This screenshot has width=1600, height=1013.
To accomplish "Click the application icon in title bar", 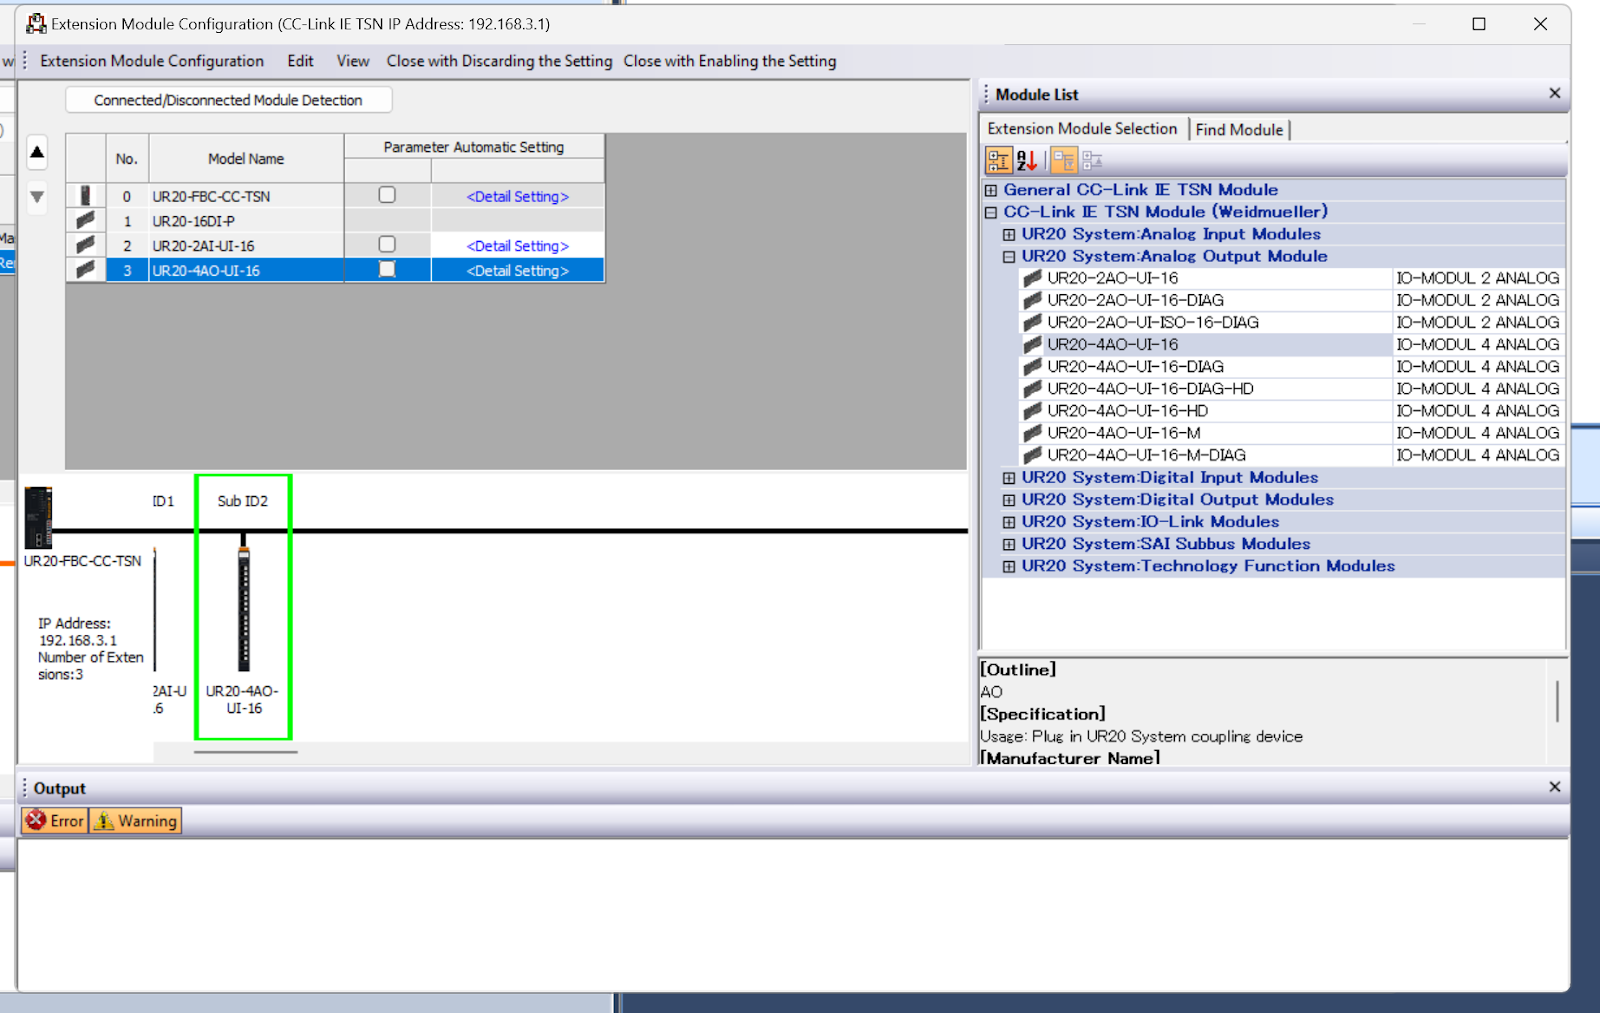I will (x=36, y=23).
